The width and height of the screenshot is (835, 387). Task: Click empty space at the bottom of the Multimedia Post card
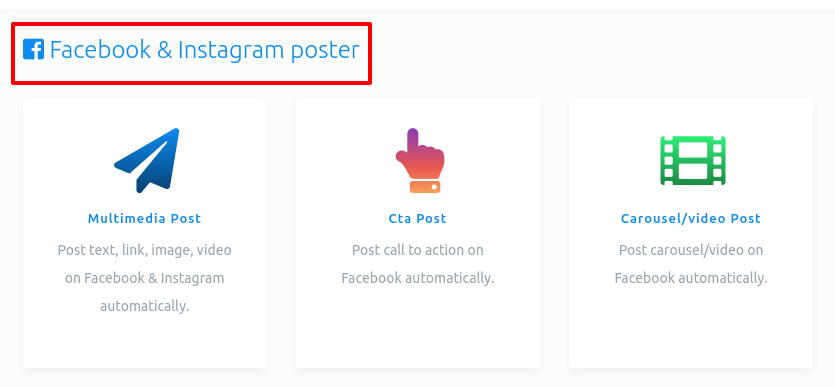[144, 343]
